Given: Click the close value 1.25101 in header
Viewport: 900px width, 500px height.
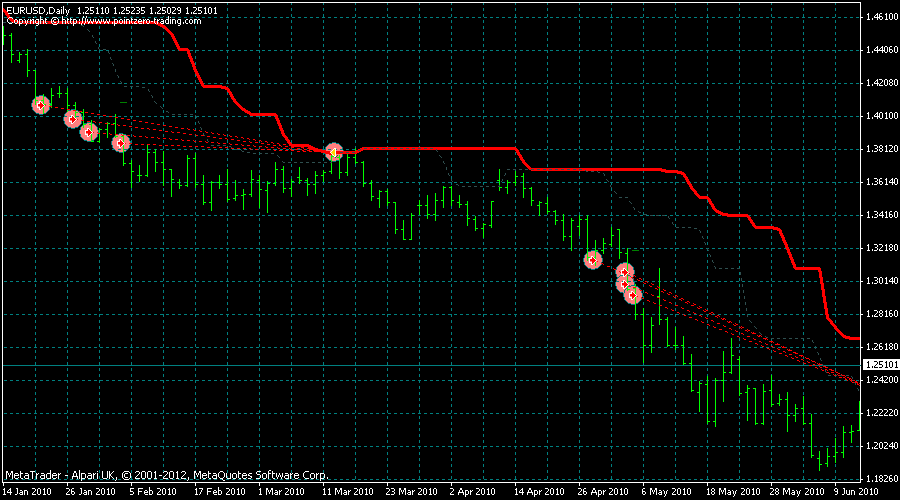Looking at the screenshot, I should [x=201, y=10].
